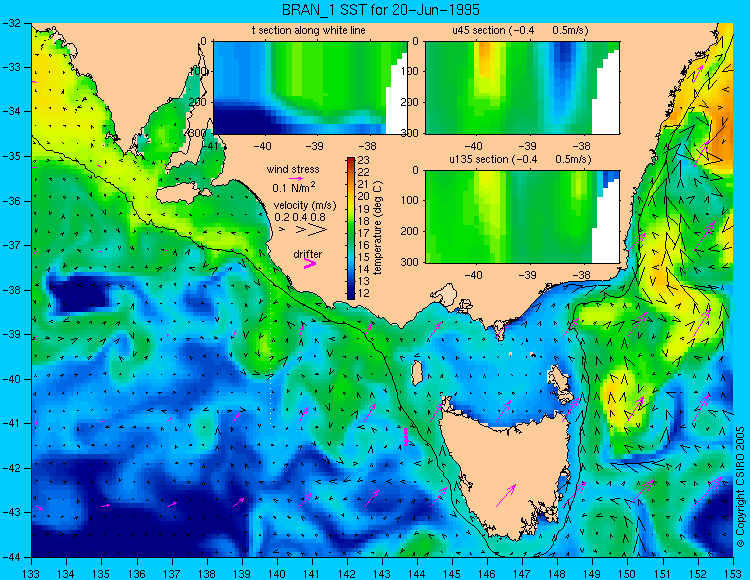This screenshot has width=750, height=580.
Task: Click the 15 value on the temperature colorbar
Action: [364, 257]
